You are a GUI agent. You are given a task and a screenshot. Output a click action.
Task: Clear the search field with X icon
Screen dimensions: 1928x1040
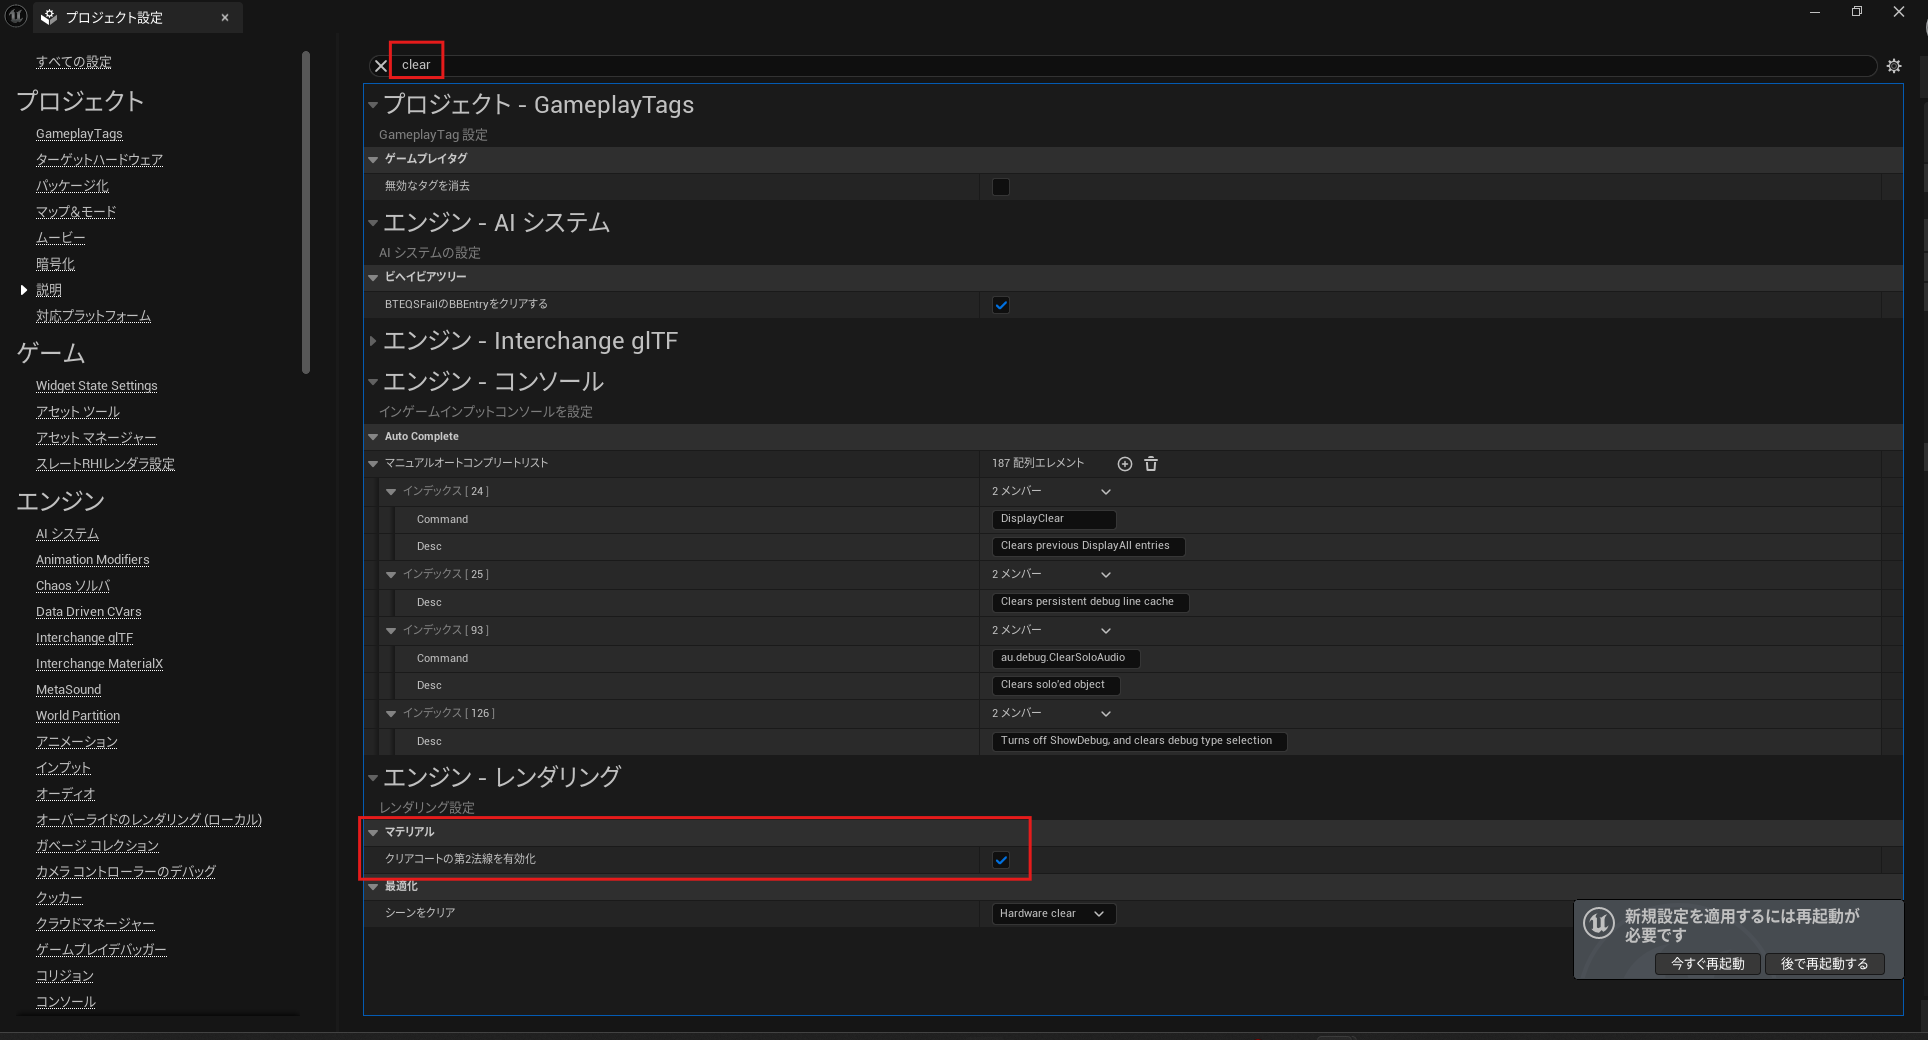pos(380,66)
